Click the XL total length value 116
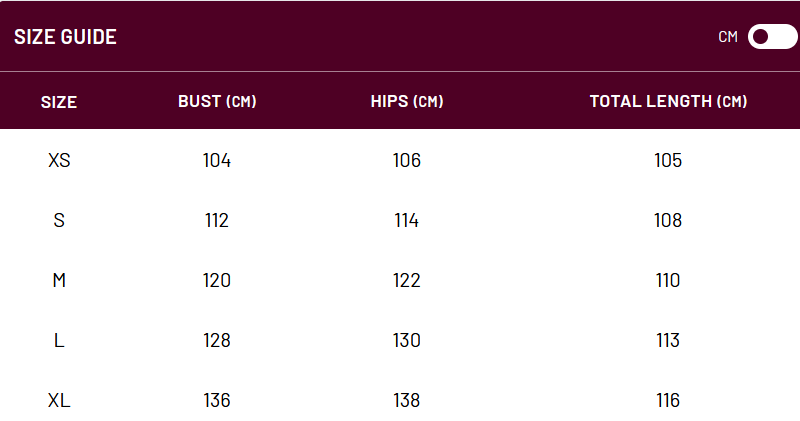Image resolution: width=800 pixels, height=421 pixels. (x=668, y=400)
